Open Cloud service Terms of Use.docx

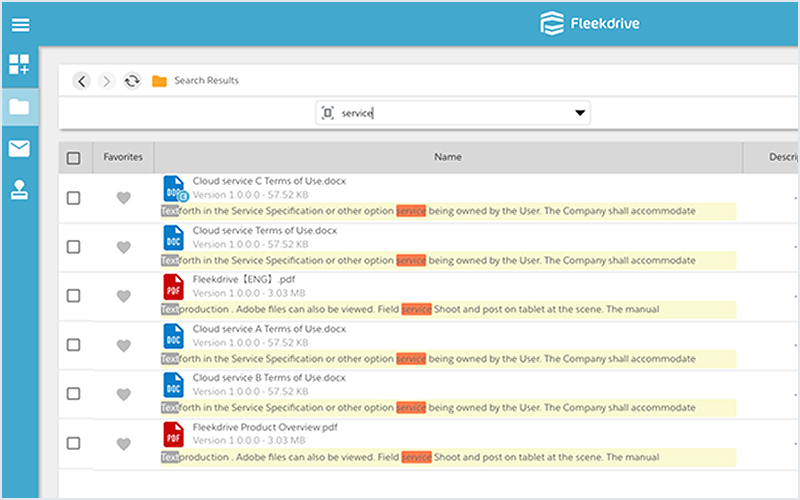(265, 231)
